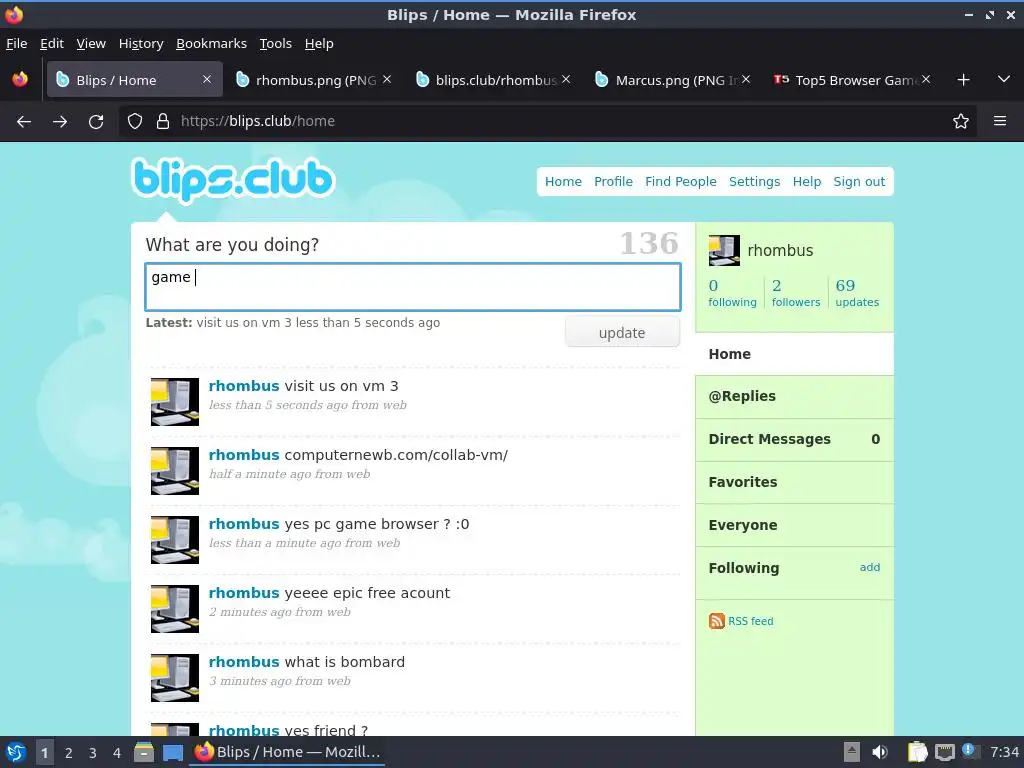Open the Help menu in menu bar
This screenshot has height=768, width=1024.
point(319,44)
